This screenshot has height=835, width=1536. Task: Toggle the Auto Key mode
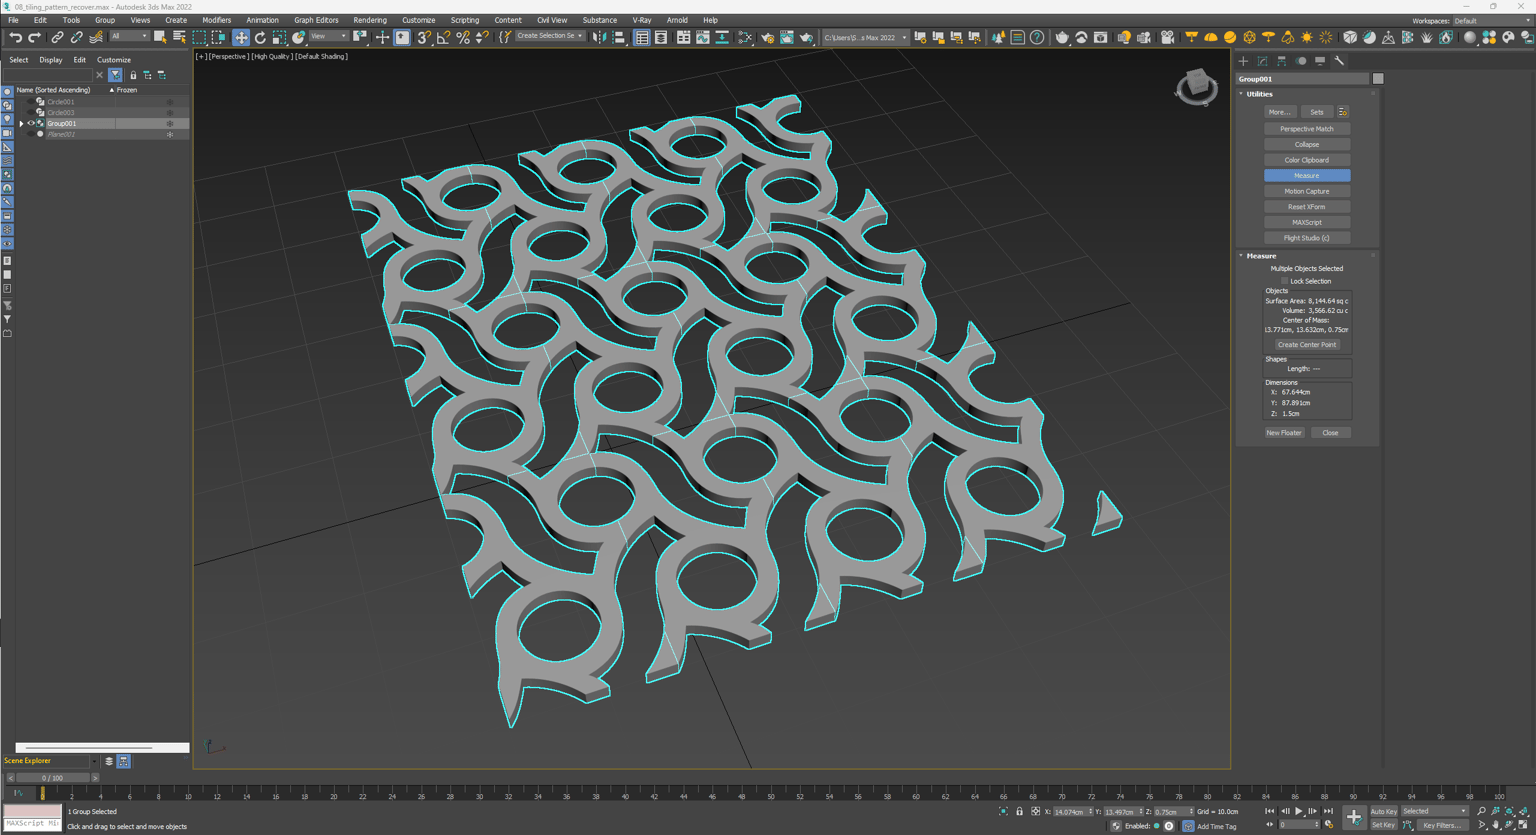click(x=1383, y=811)
